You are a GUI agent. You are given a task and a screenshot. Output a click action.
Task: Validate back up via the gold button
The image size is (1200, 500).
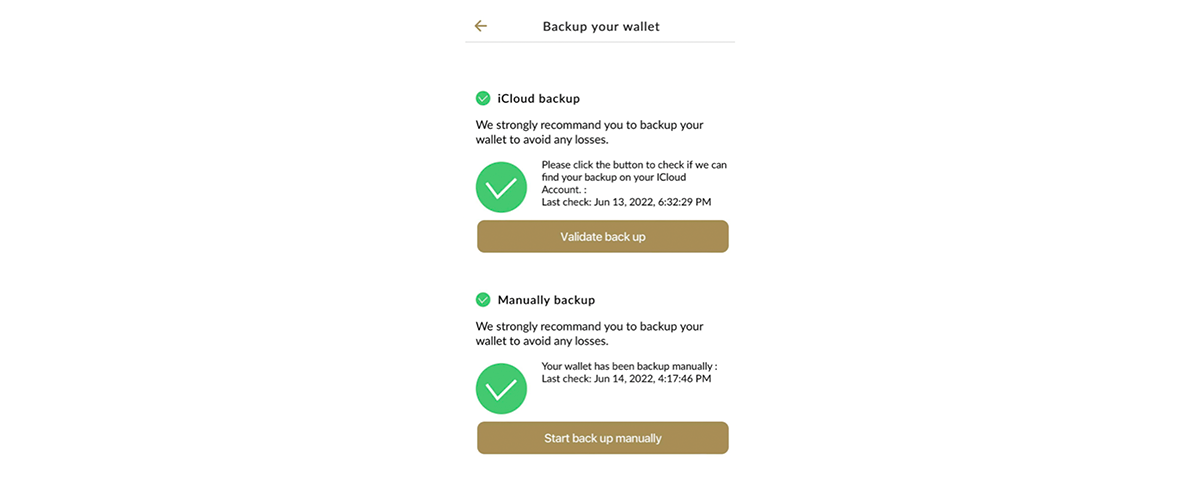tap(603, 236)
